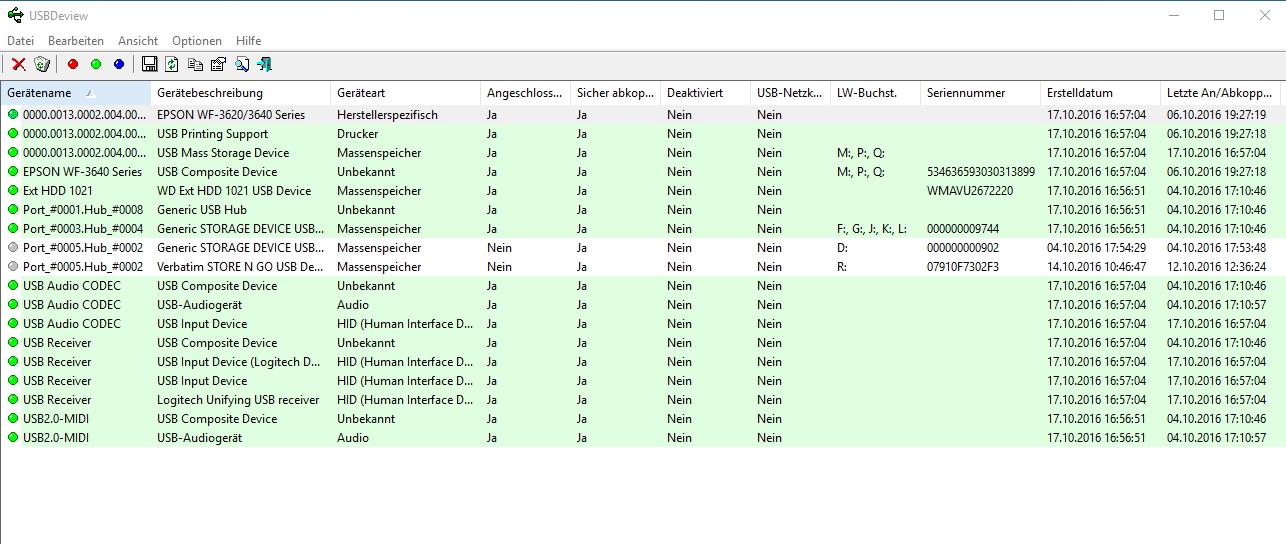The image size is (1286, 544).
Task: Click the refresh list toolbar icon
Action: [172, 64]
